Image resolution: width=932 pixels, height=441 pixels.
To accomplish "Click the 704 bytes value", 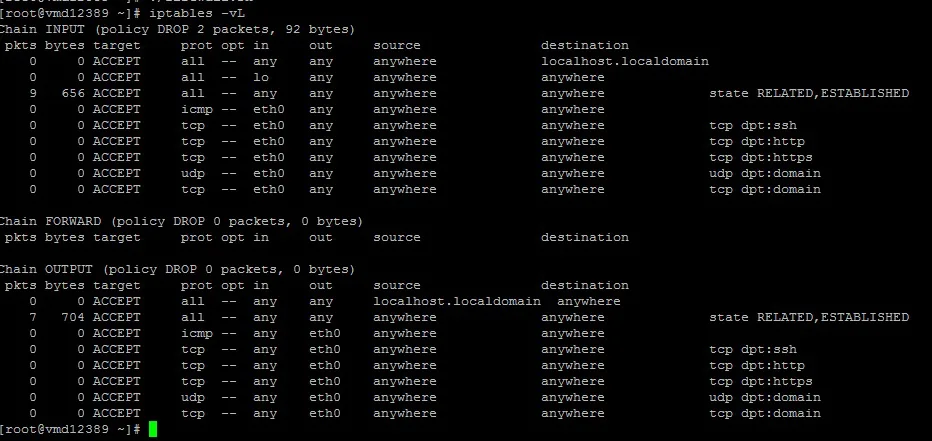I will (73, 317).
